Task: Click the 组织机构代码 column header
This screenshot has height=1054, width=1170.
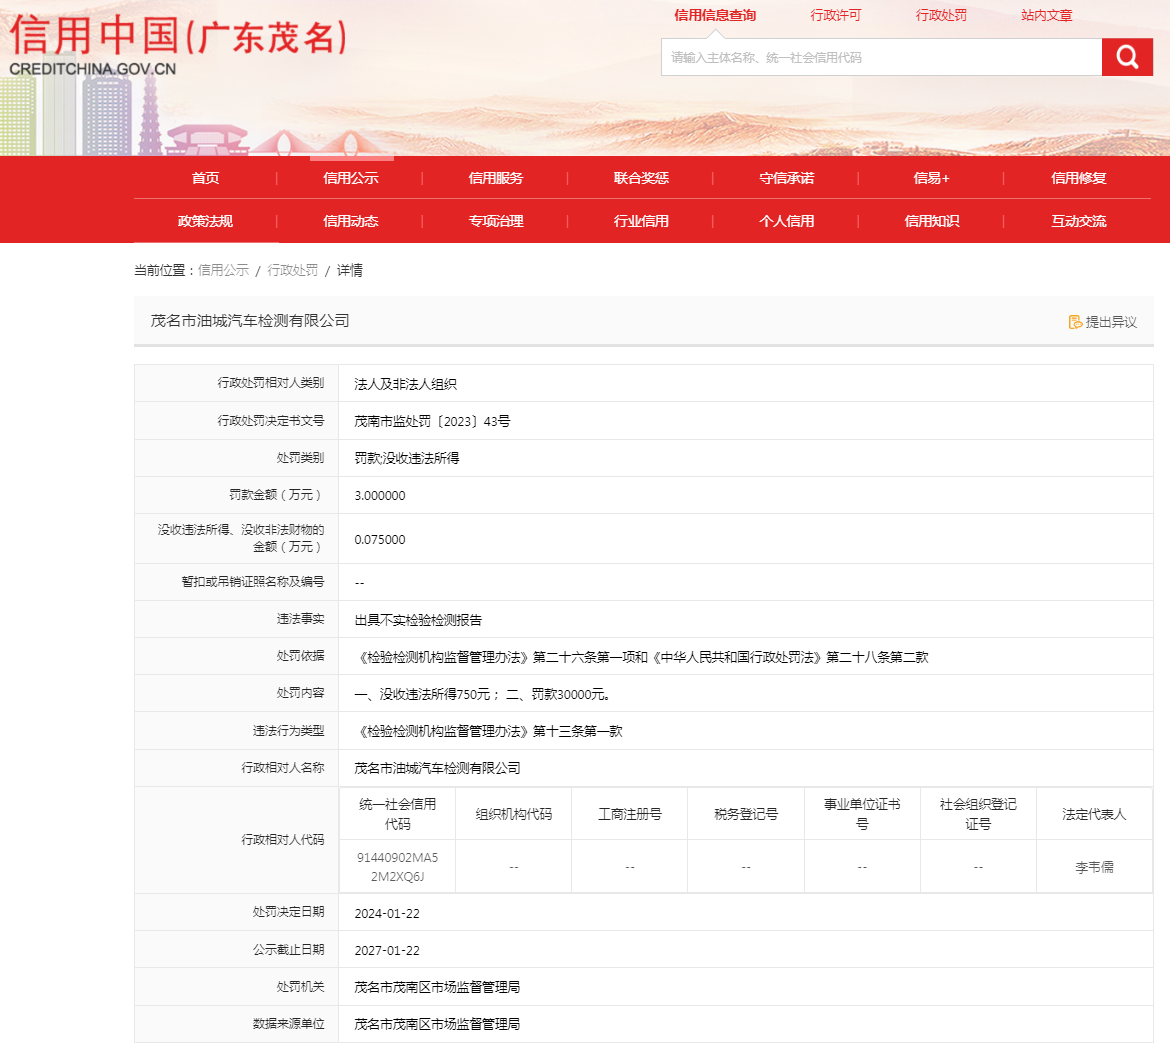Action: point(513,814)
